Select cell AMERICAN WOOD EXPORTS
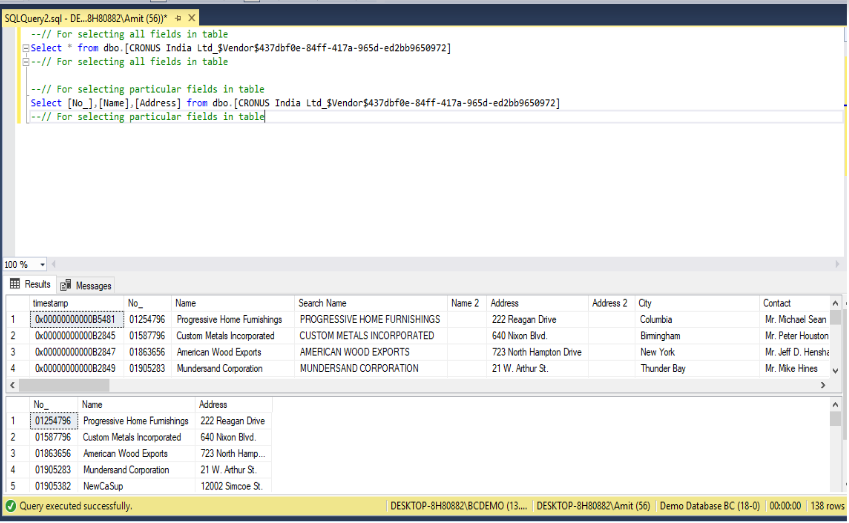The image size is (849, 523). 371,352
